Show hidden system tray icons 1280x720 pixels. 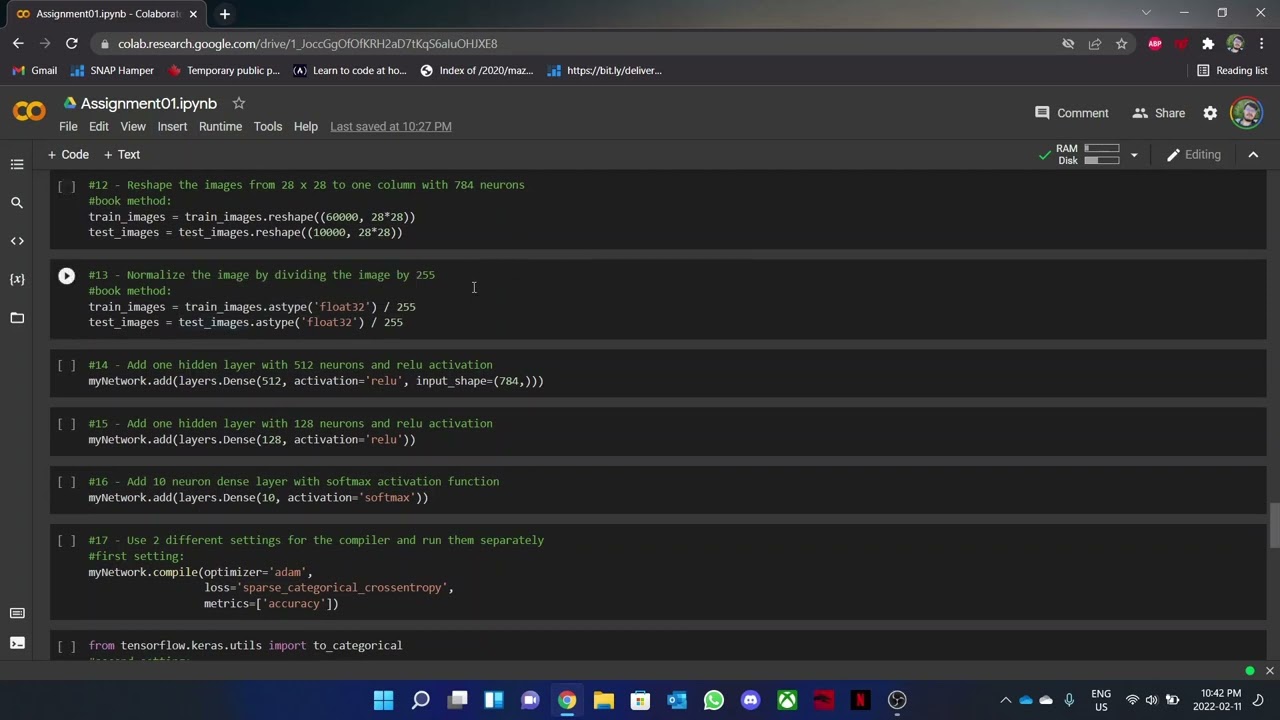coord(1005,700)
